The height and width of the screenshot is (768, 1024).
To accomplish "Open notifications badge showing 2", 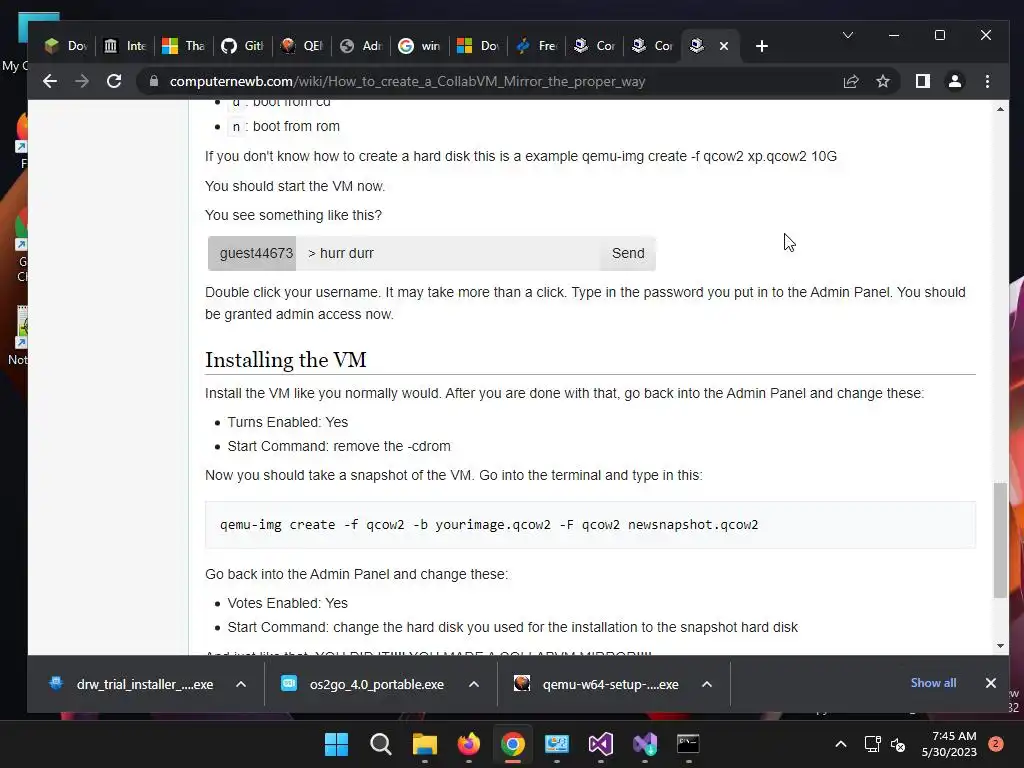I will coord(996,744).
